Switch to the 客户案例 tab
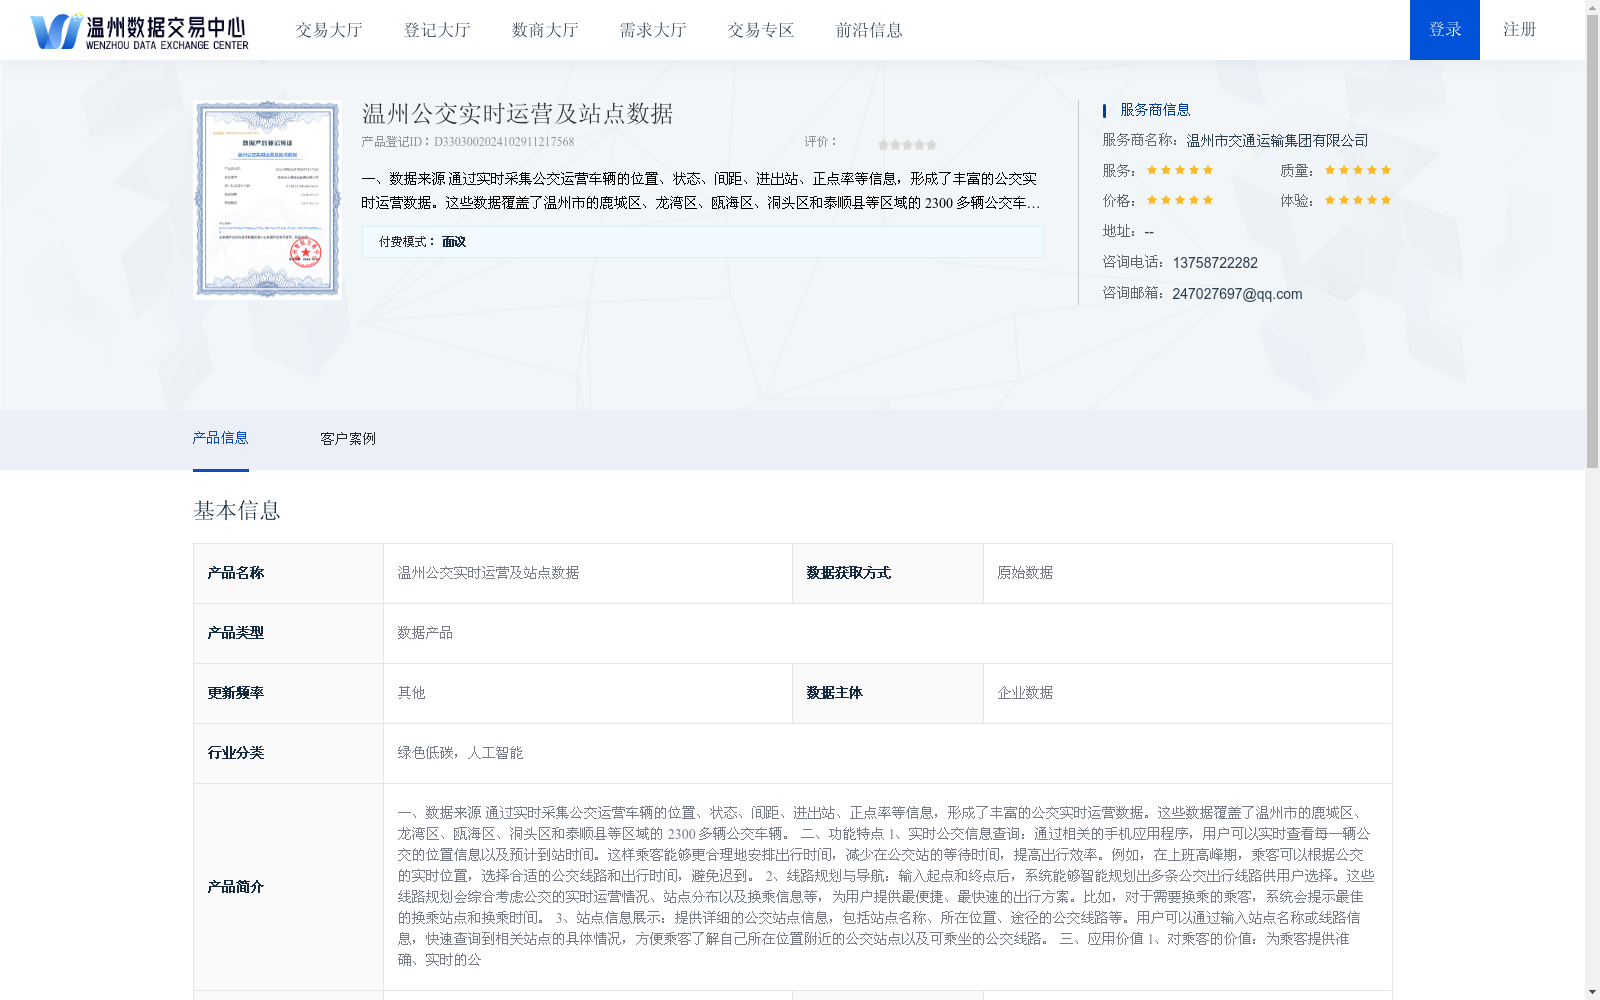This screenshot has height=1000, width=1600. pos(346,438)
